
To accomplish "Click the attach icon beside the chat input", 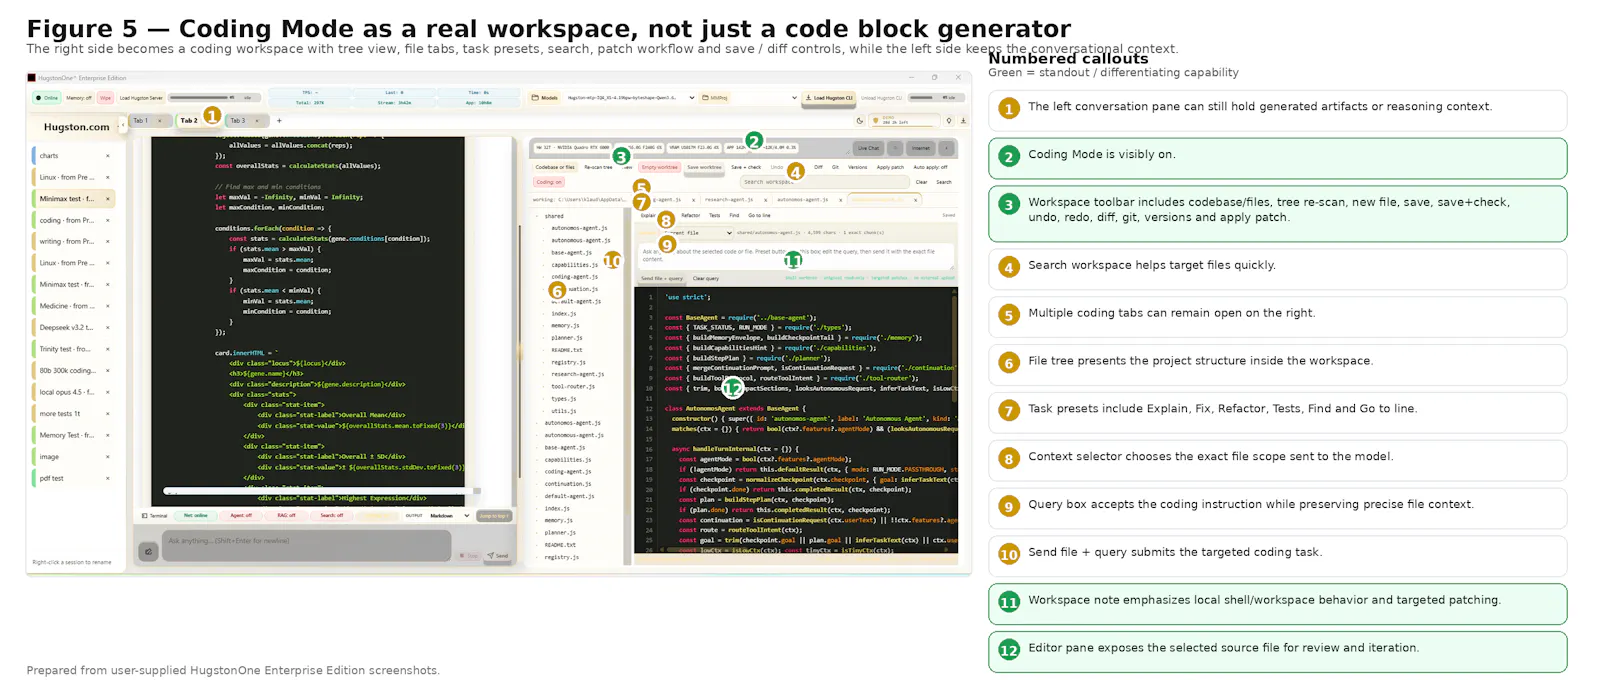I will click(x=148, y=551).
